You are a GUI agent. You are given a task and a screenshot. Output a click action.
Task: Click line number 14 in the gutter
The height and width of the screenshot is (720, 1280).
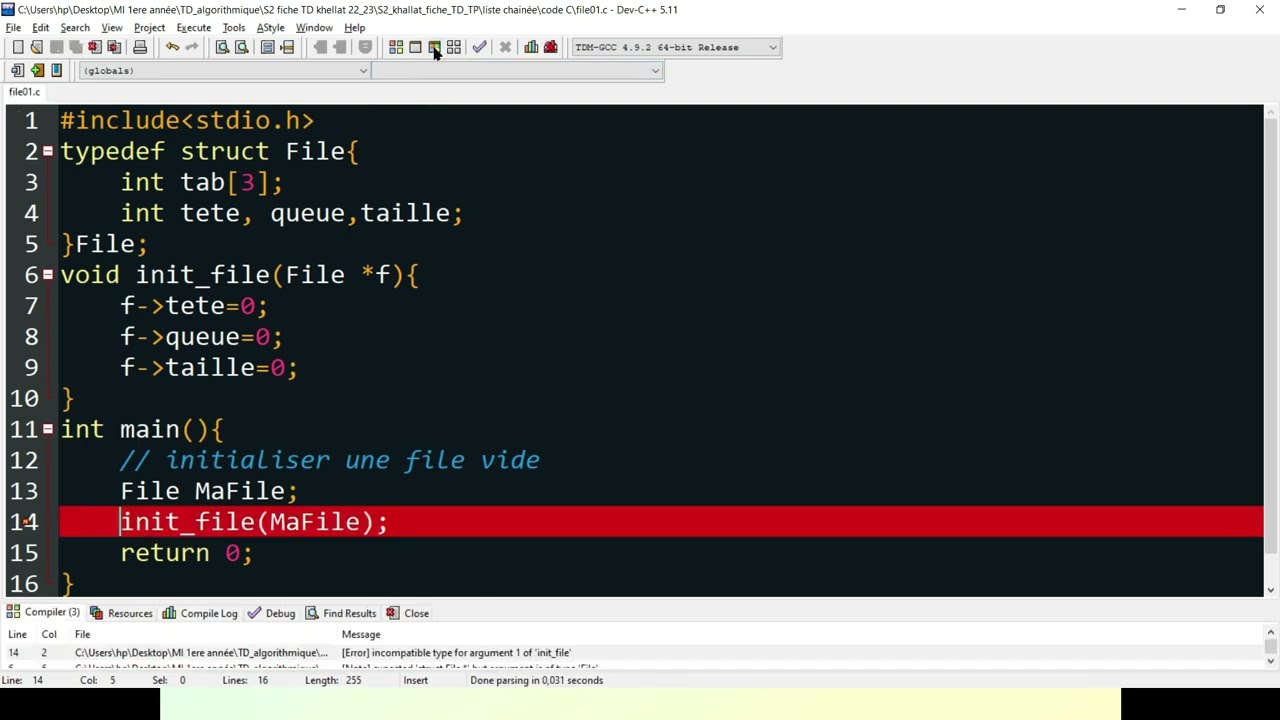(x=24, y=522)
